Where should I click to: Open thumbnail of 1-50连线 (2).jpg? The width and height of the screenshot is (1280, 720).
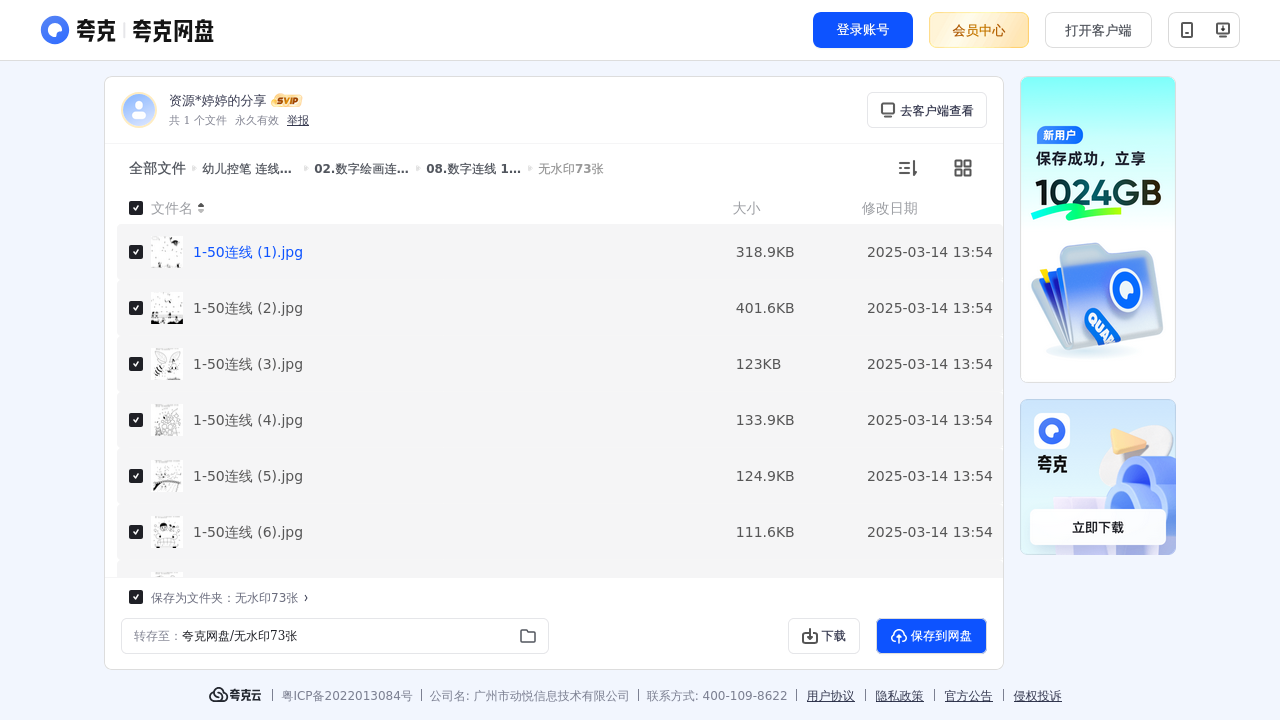(x=167, y=308)
